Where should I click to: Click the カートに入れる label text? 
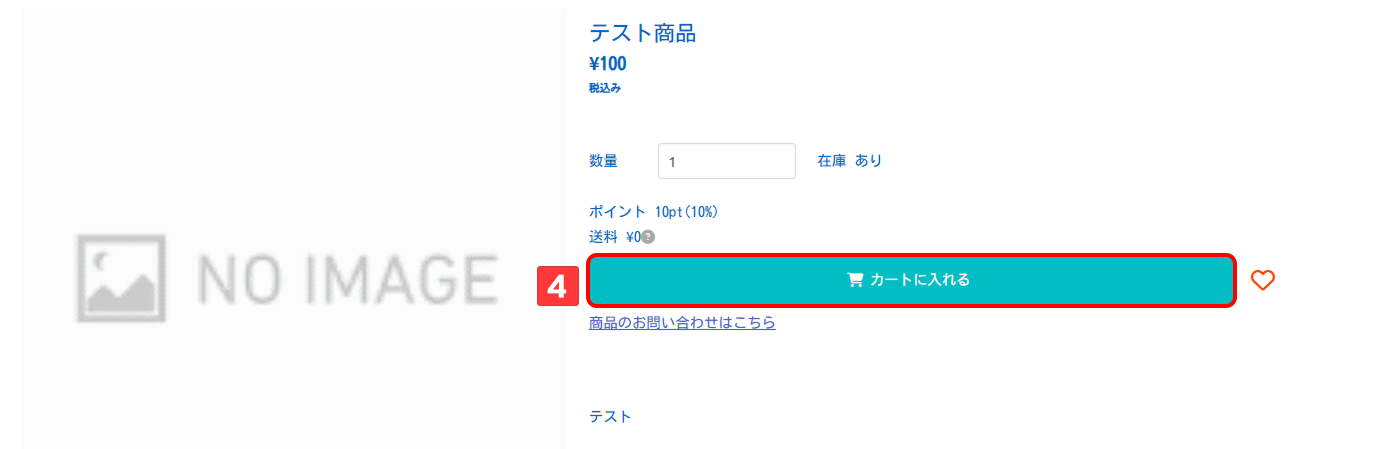pos(920,280)
